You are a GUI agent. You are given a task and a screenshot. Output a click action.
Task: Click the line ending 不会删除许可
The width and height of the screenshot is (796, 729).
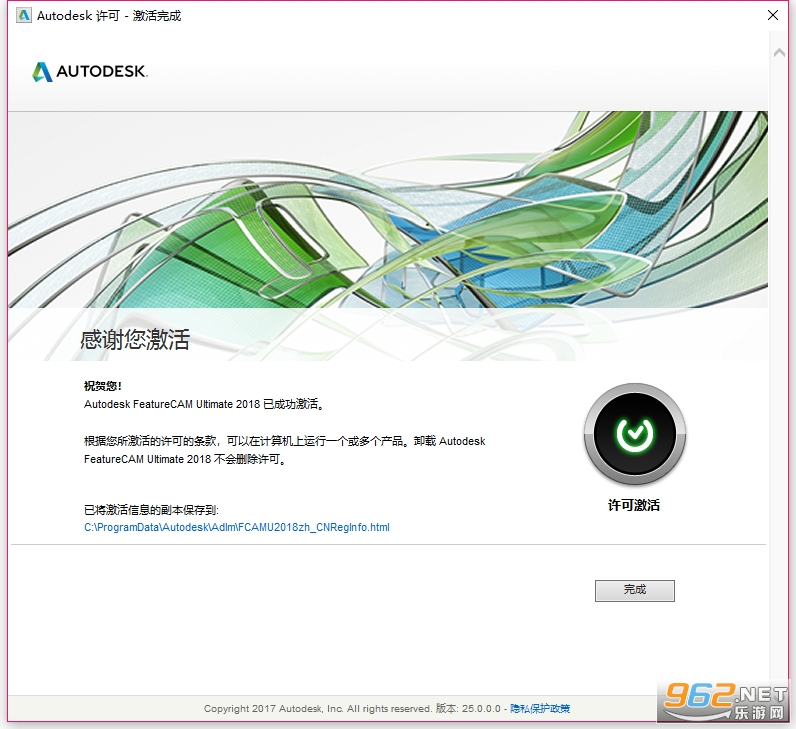[185, 459]
